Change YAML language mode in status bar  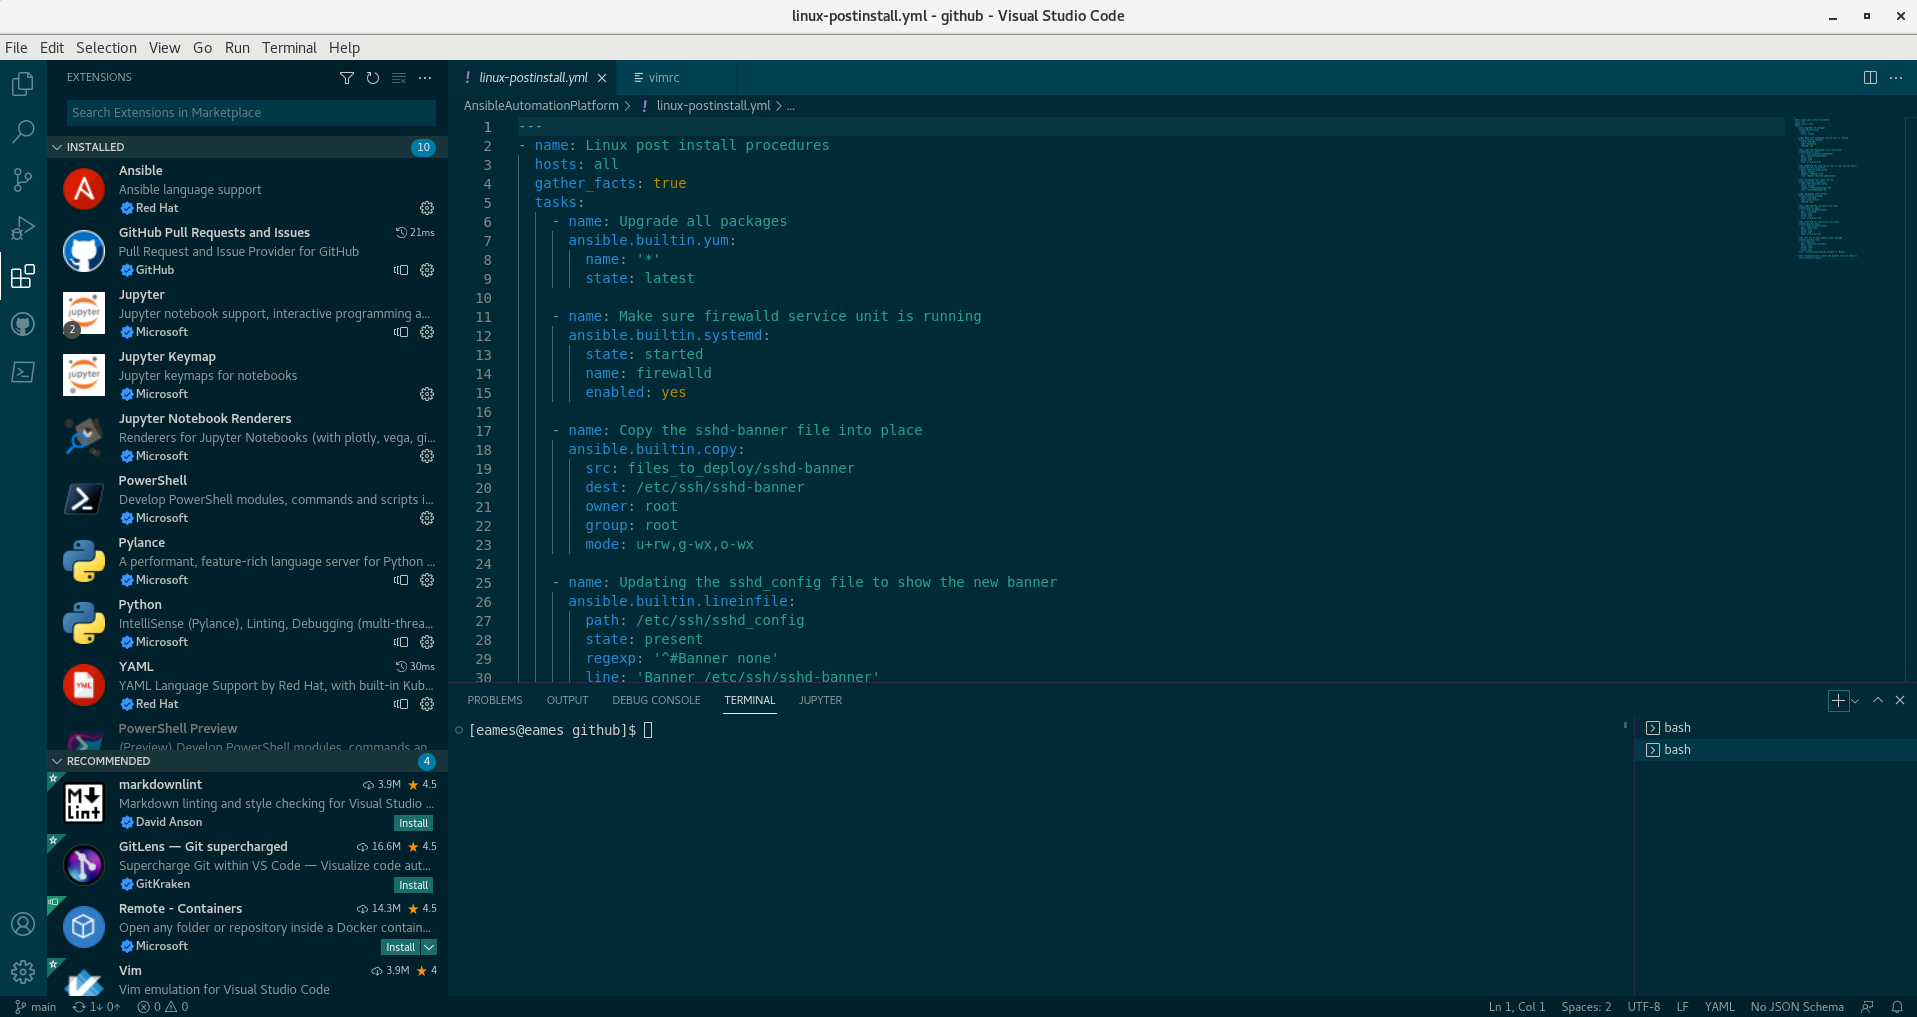click(1719, 1007)
